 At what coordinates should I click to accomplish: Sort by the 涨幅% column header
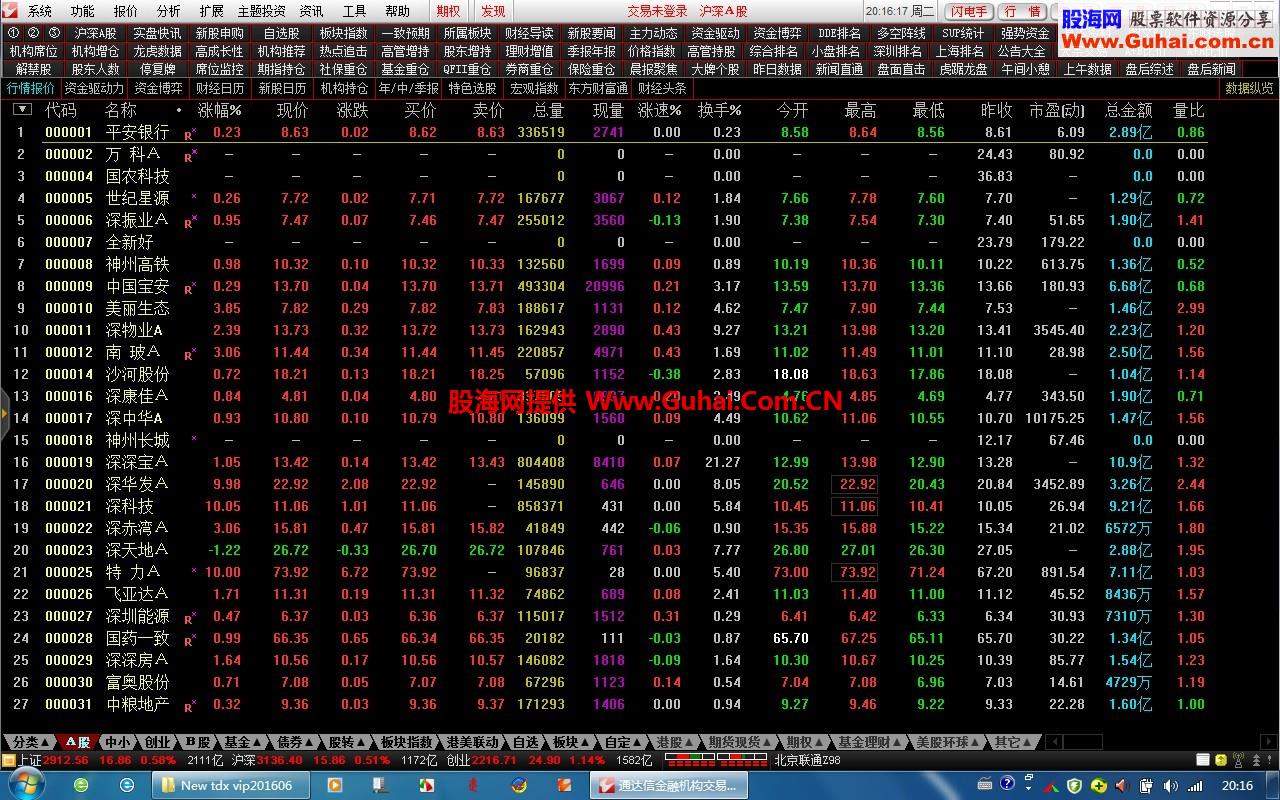tap(219, 110)
